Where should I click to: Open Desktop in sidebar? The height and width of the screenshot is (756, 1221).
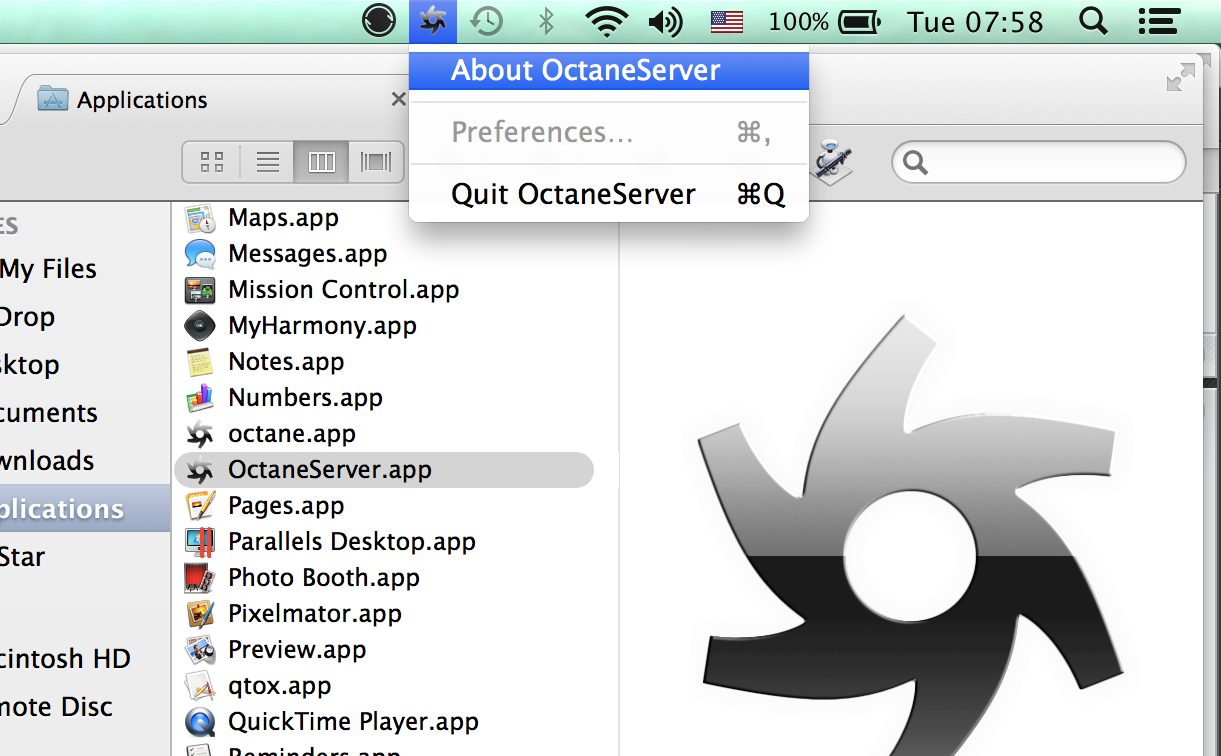pyautogui.click(x=30, y=365)
